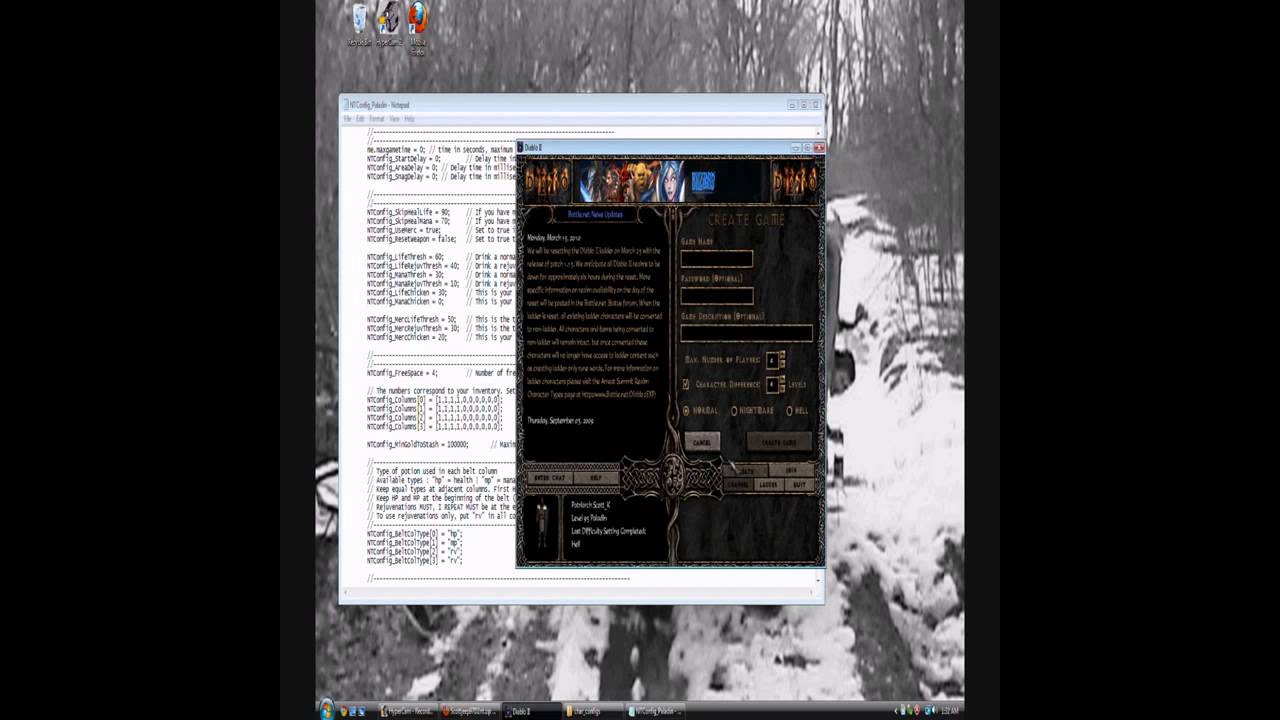Toggle the Character Difference checkbox

pos(686,384)
